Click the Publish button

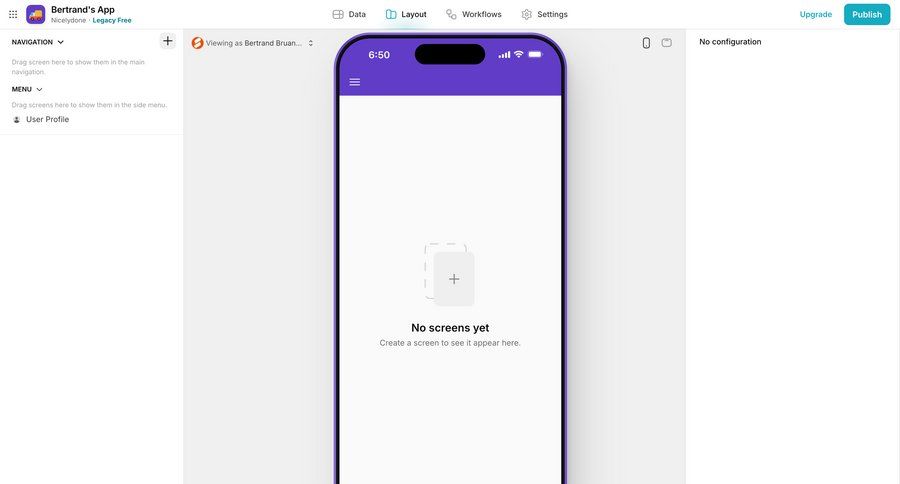[x=867, y=14]
